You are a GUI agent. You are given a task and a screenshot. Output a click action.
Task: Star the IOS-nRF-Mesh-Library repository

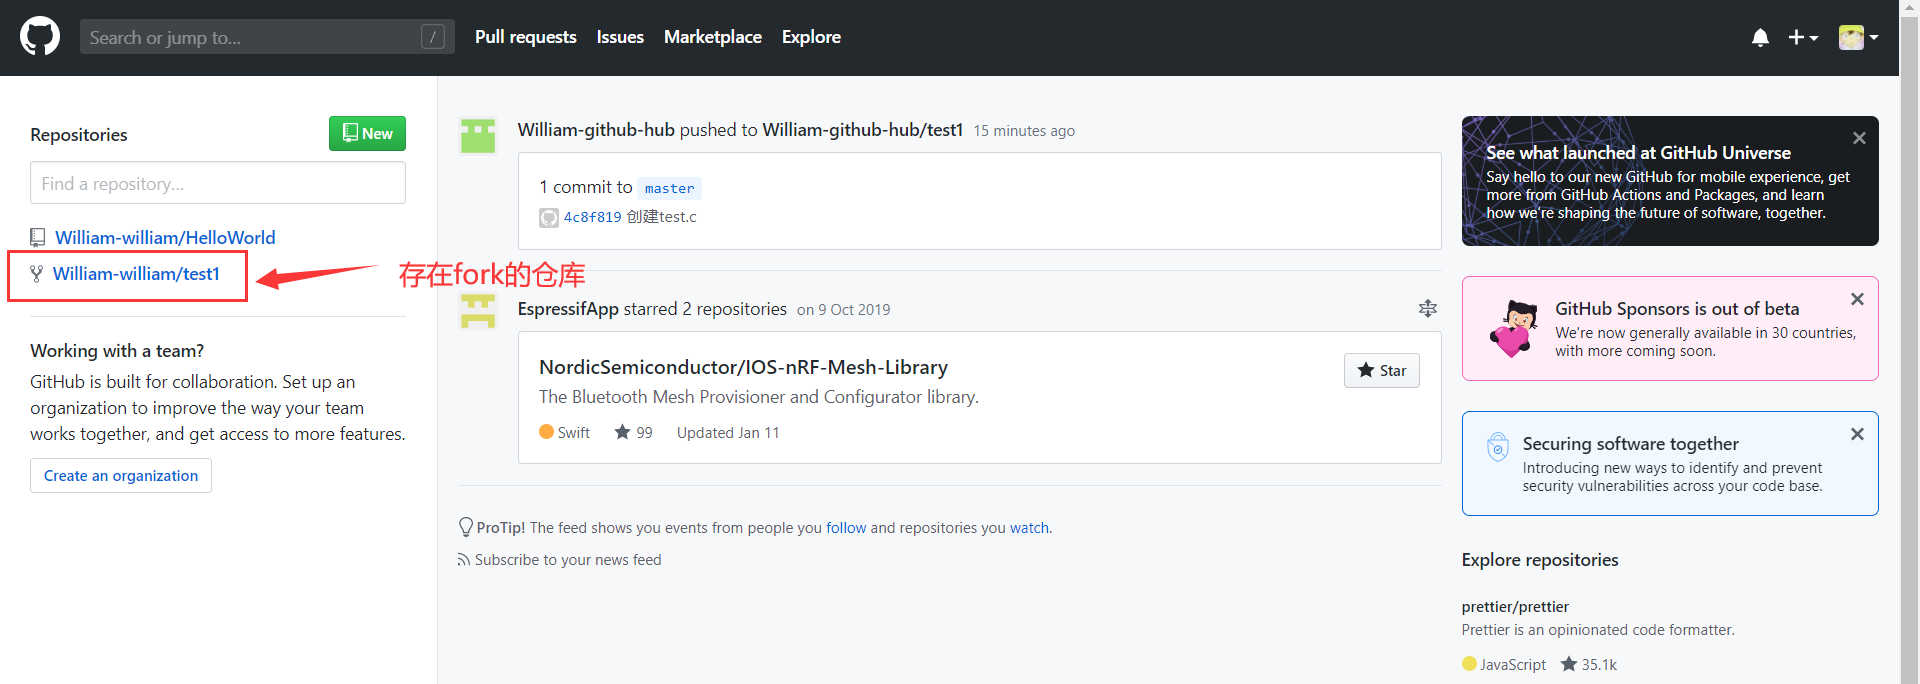(1382, 370)
